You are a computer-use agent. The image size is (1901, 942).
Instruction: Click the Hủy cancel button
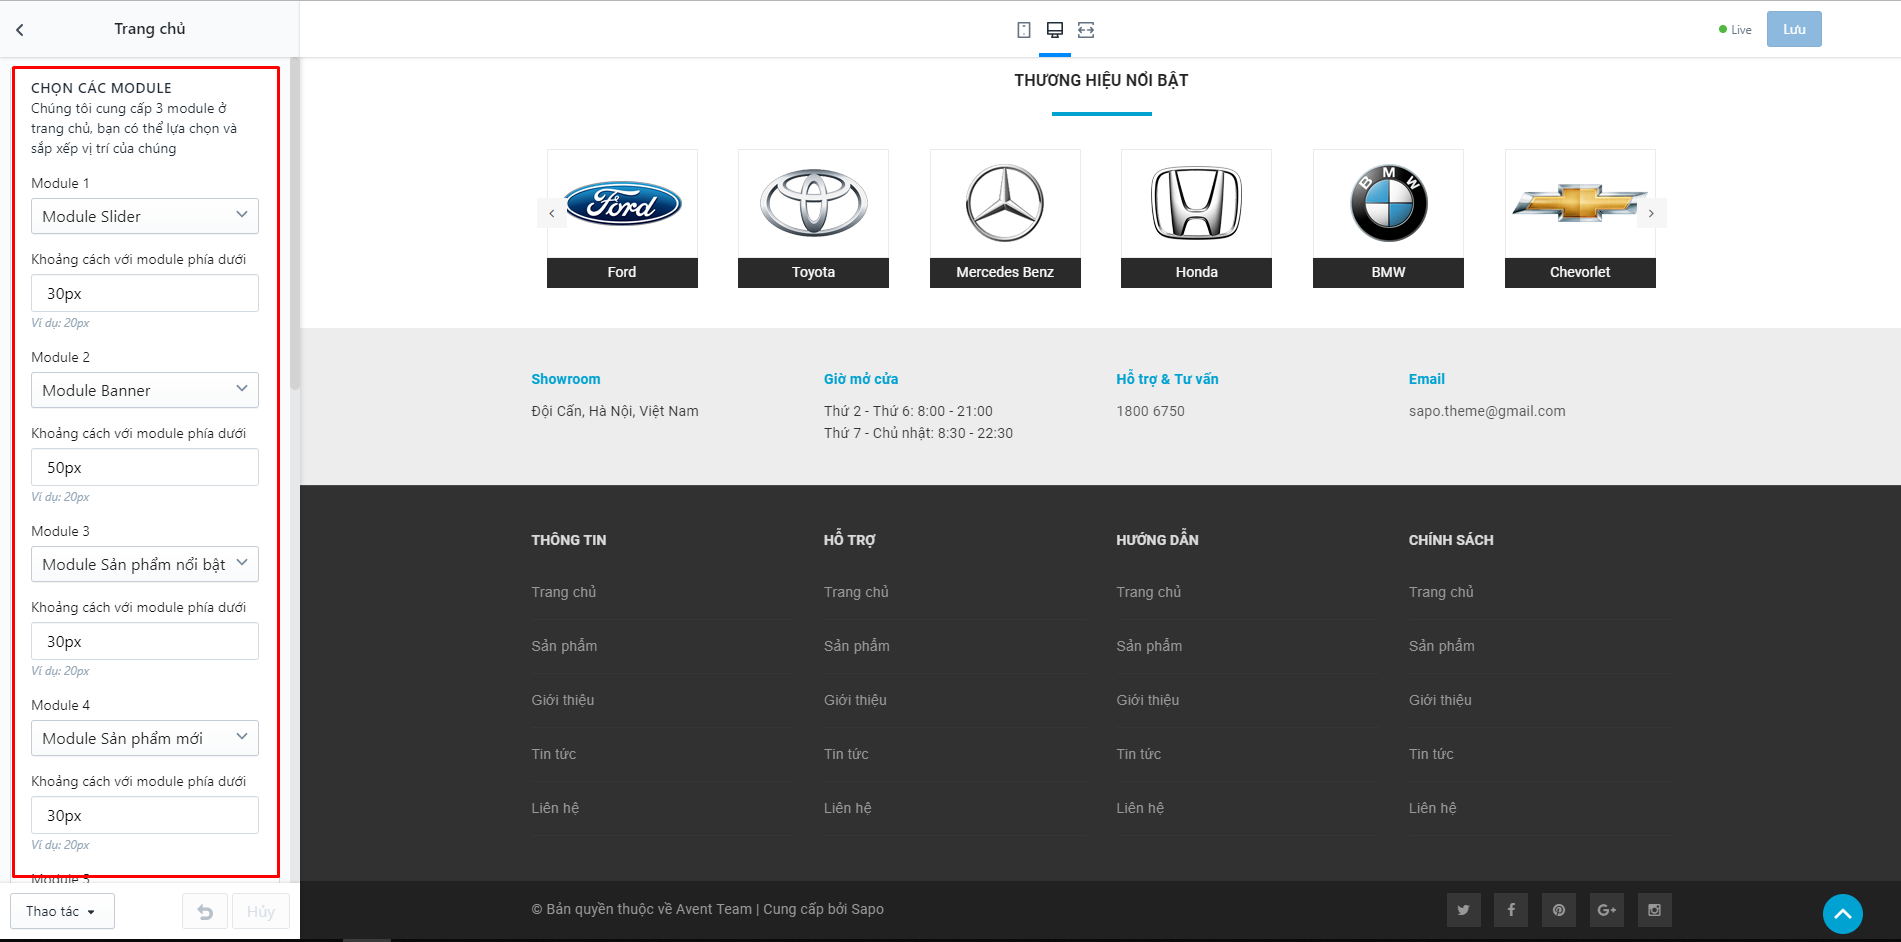261,912
